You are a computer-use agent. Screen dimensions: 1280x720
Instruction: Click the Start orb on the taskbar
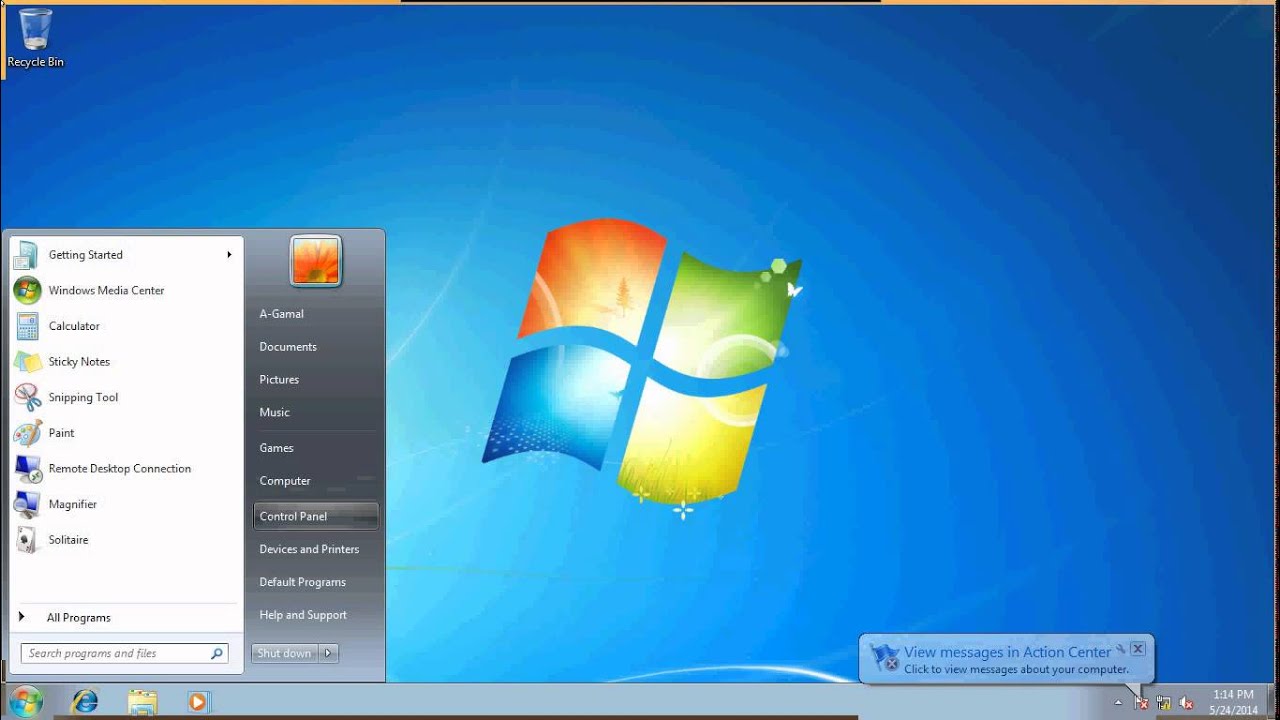point(27,701)
